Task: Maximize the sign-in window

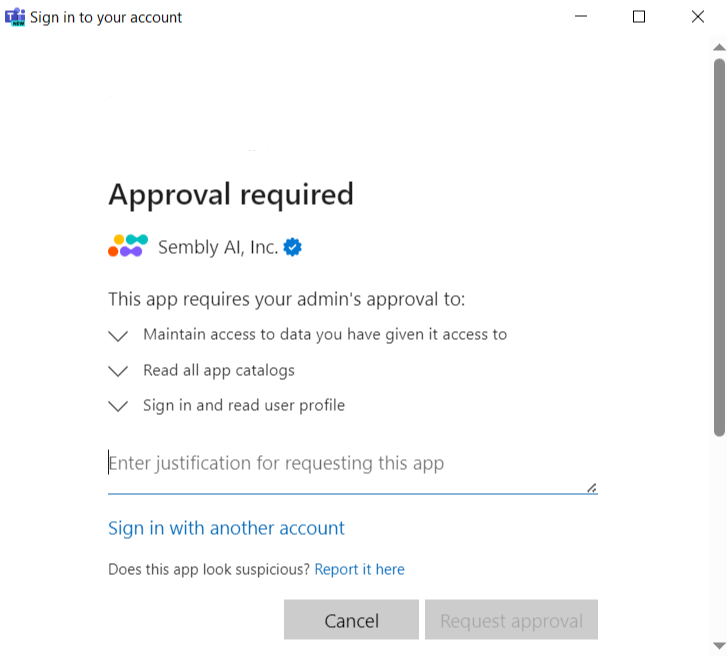Action: tap(639, 17)
